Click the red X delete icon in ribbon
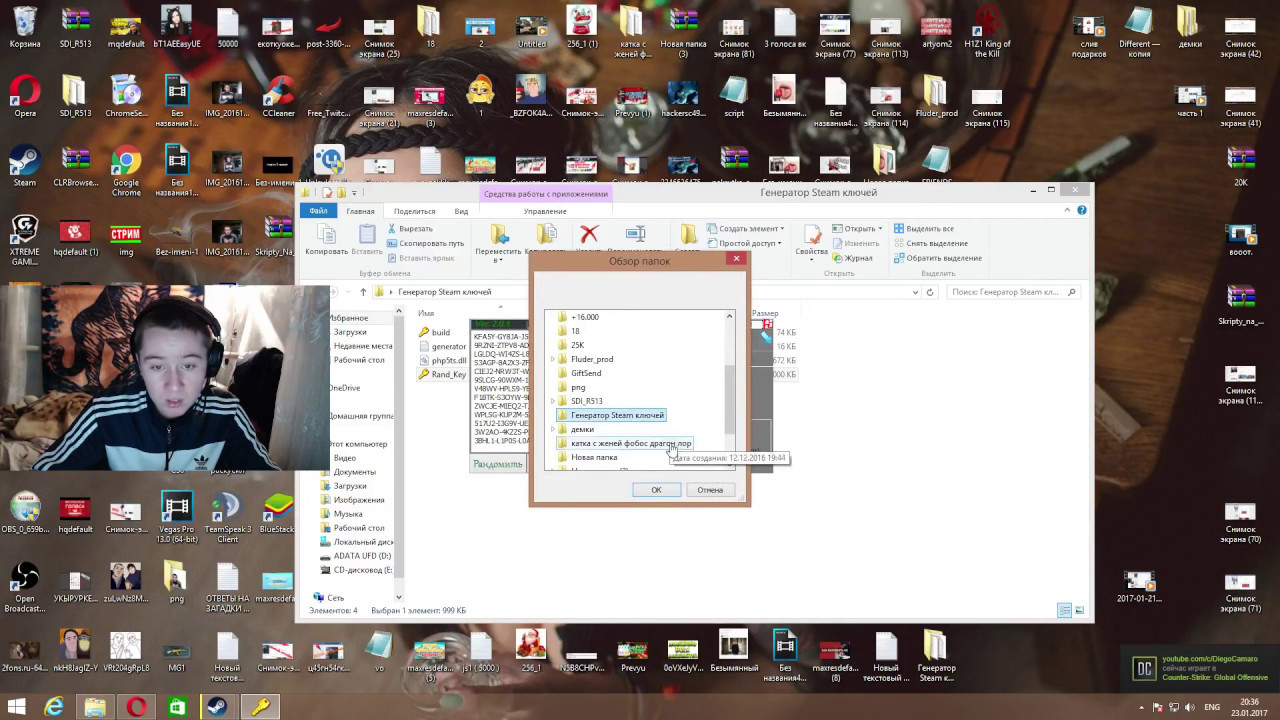This screenshot has width=1280, height=720. tap(589, 234)
